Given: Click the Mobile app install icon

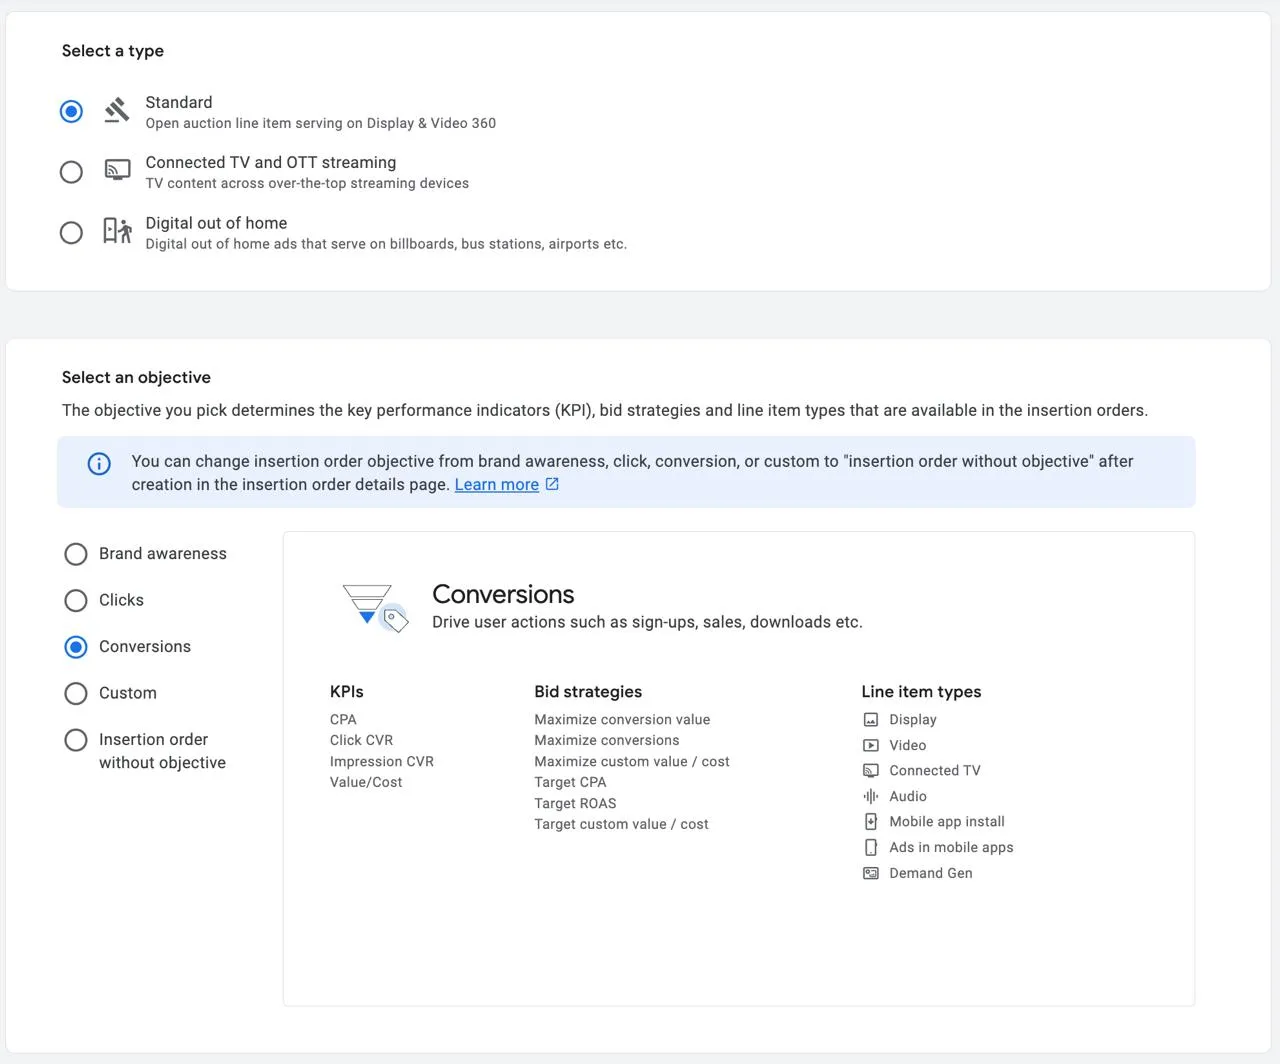Looking at the screenshot, I should [x=871, y=822].
